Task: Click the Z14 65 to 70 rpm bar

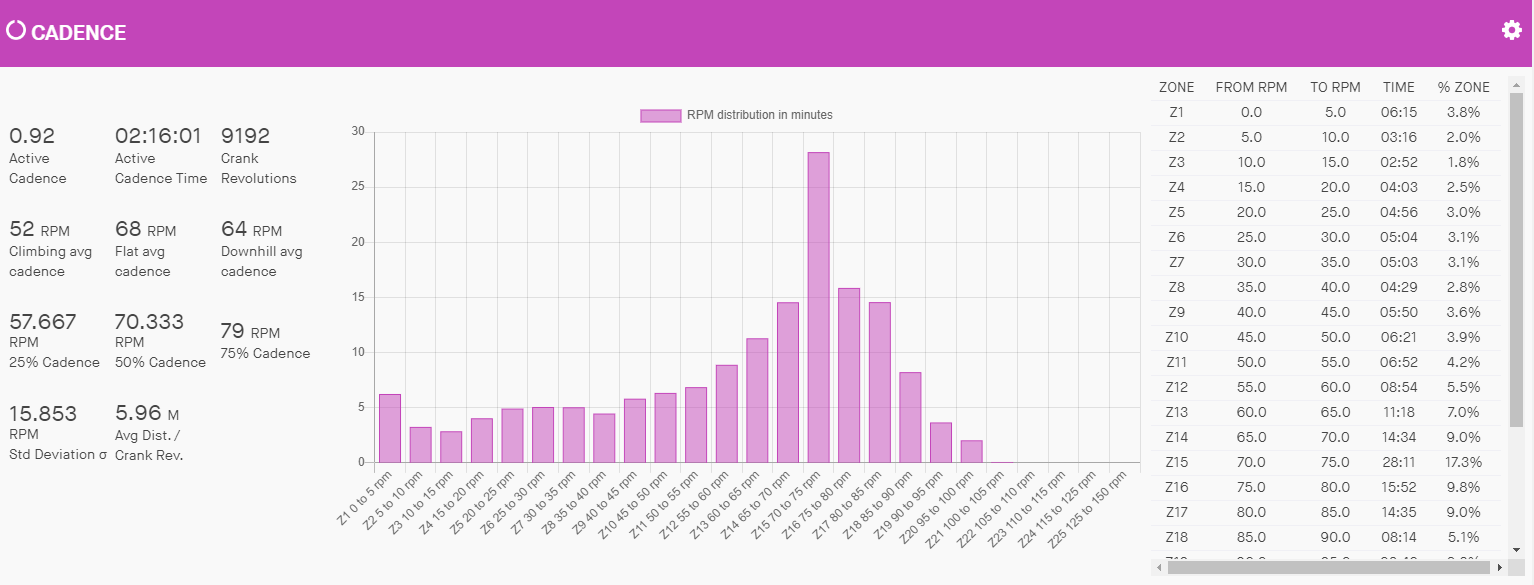Action: pyautogui.click(x=788, y=382)
